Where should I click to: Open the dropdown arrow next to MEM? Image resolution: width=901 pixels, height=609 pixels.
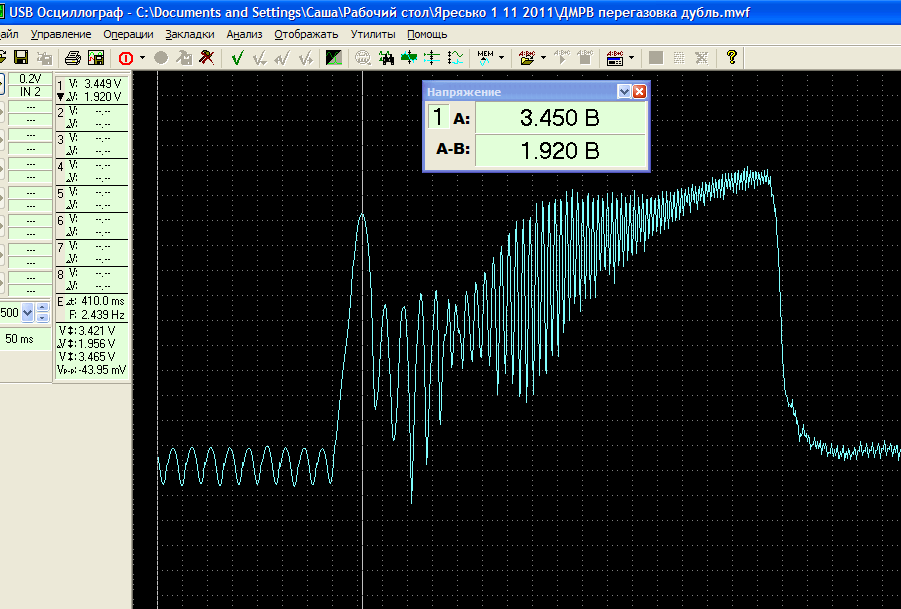point(502,57)
